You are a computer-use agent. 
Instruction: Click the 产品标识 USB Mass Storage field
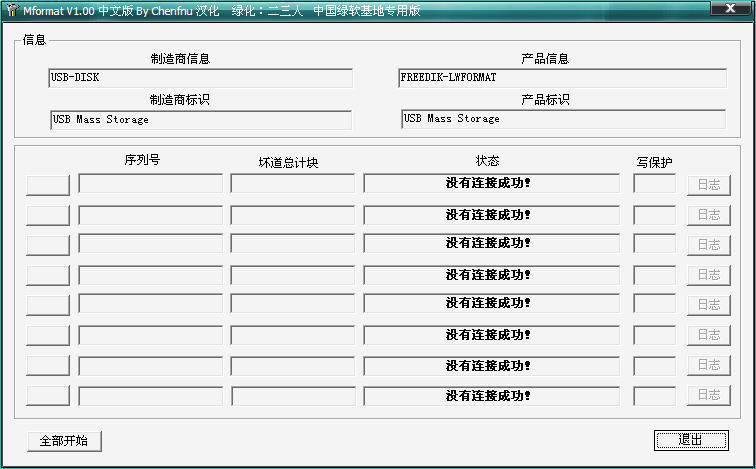562,119
